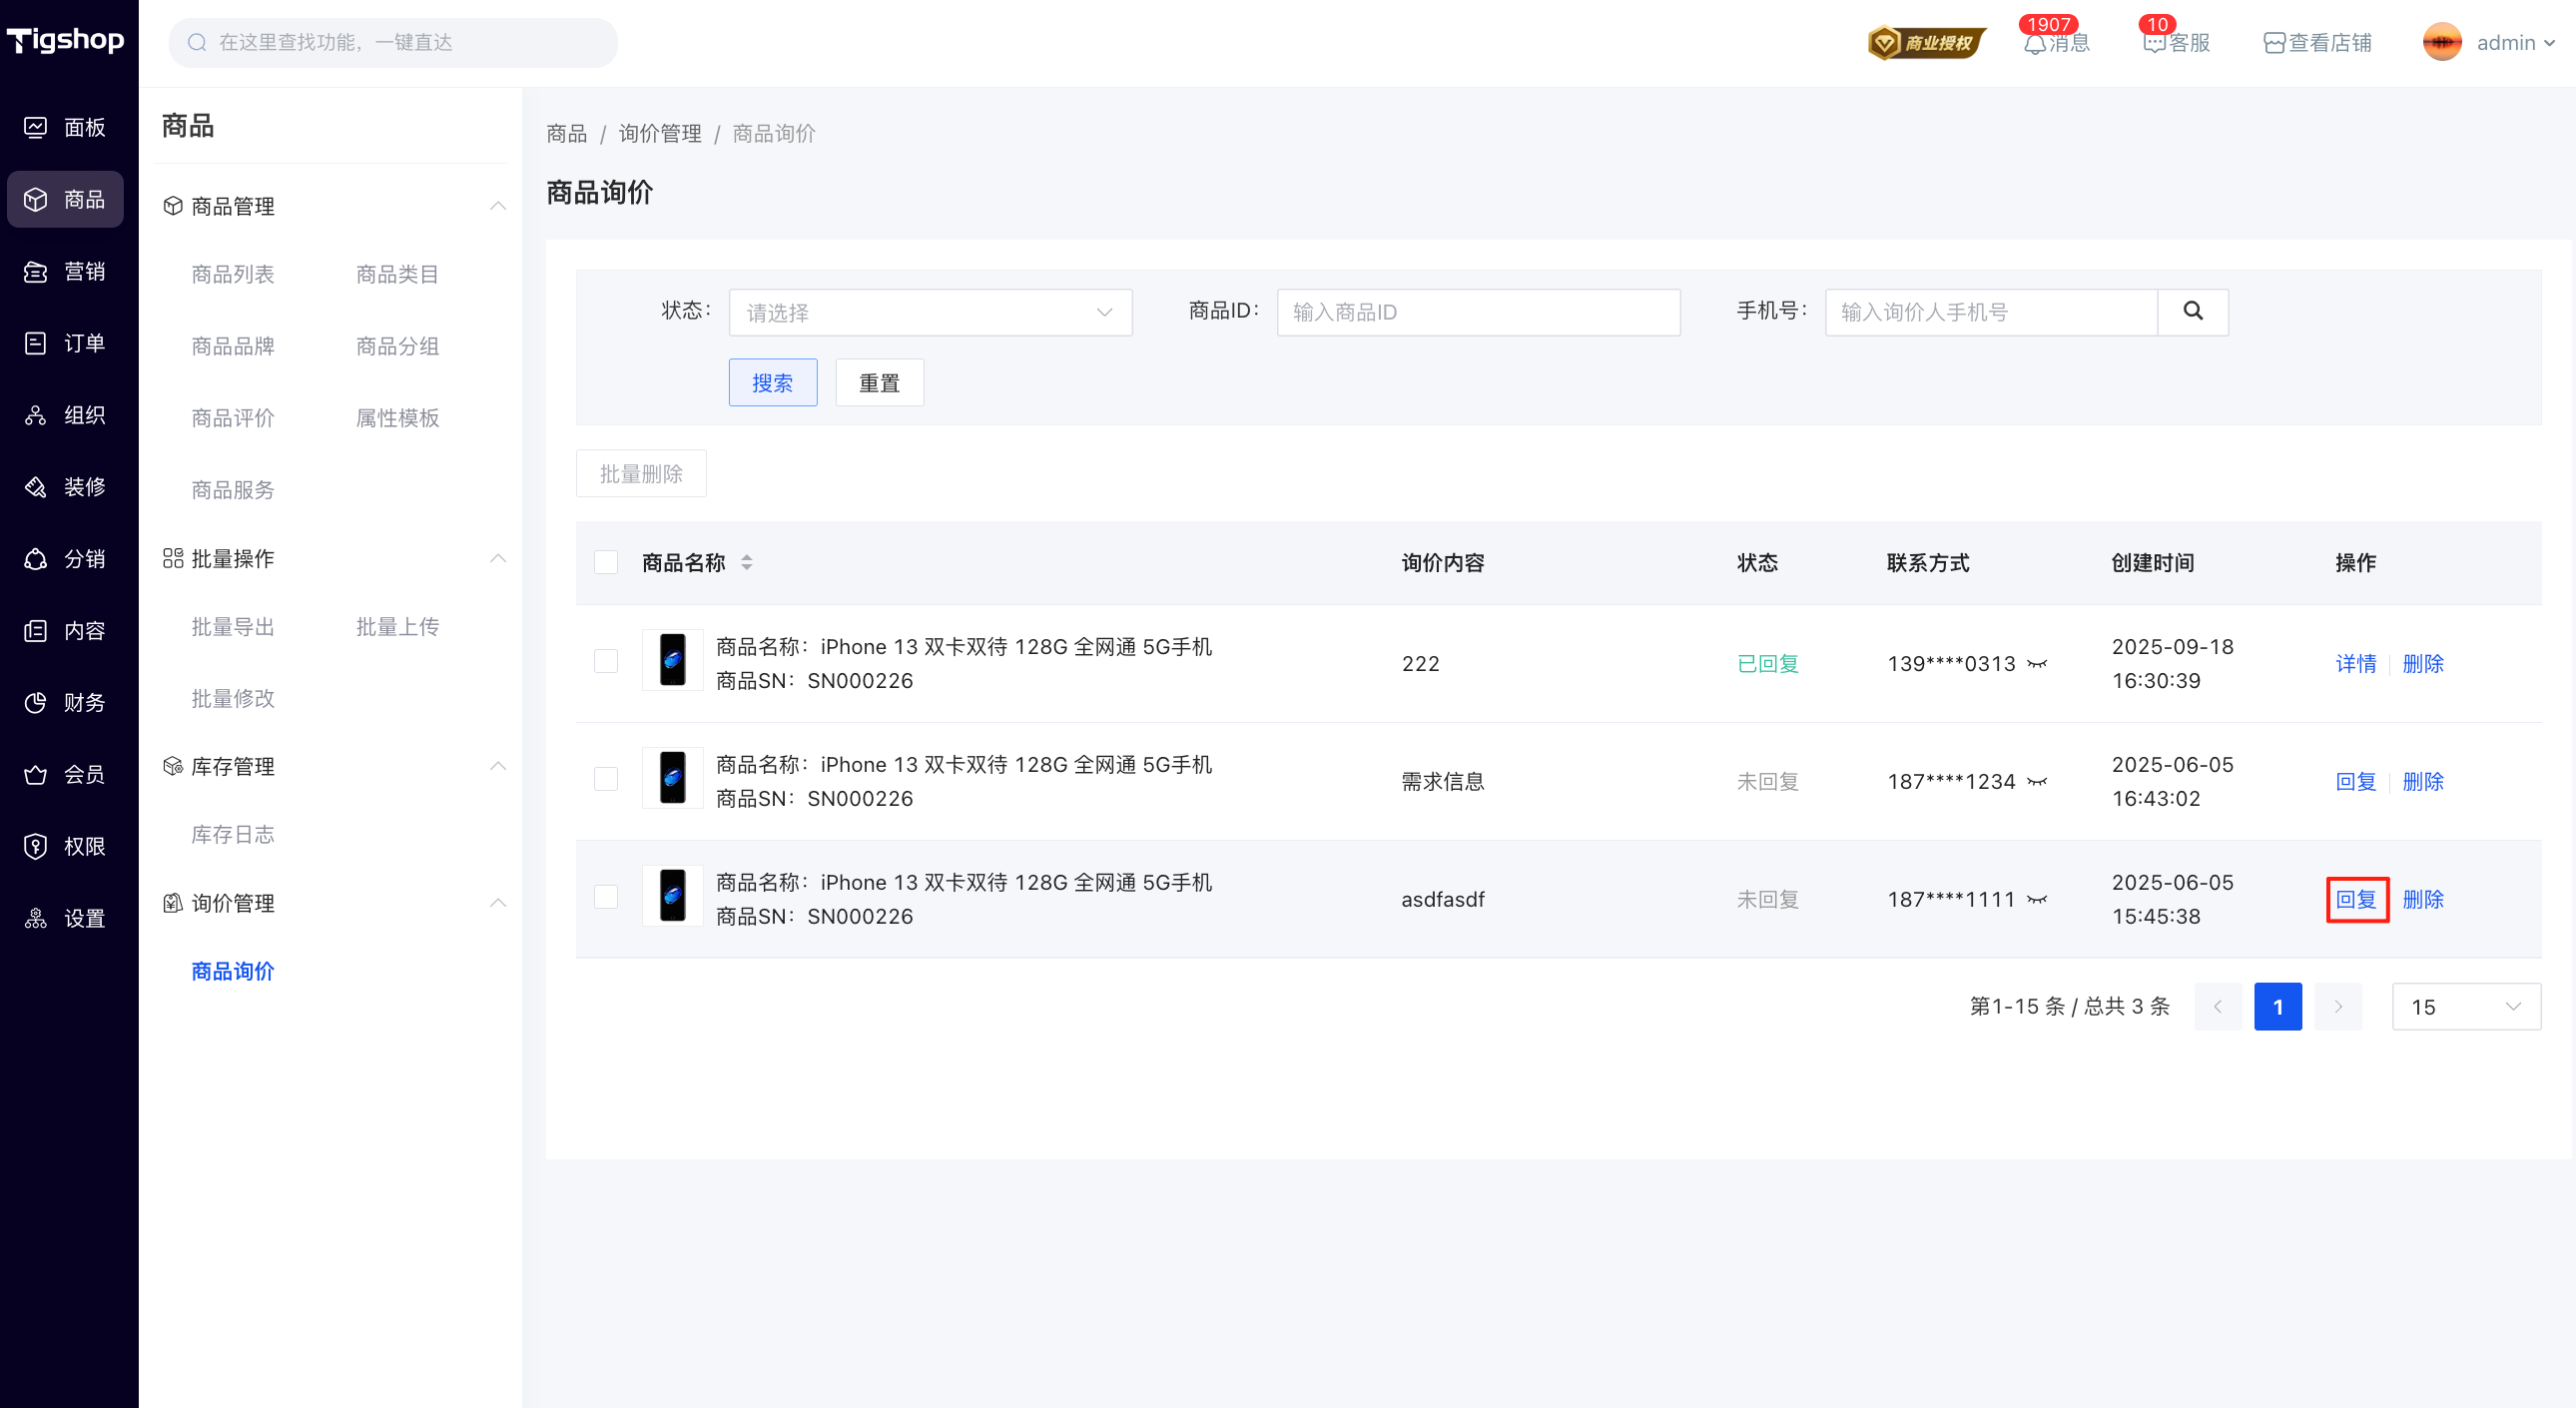The image size is (2576, 1408).
Task: Click into the 输入商品ID input field
Action: [1478, 313]
